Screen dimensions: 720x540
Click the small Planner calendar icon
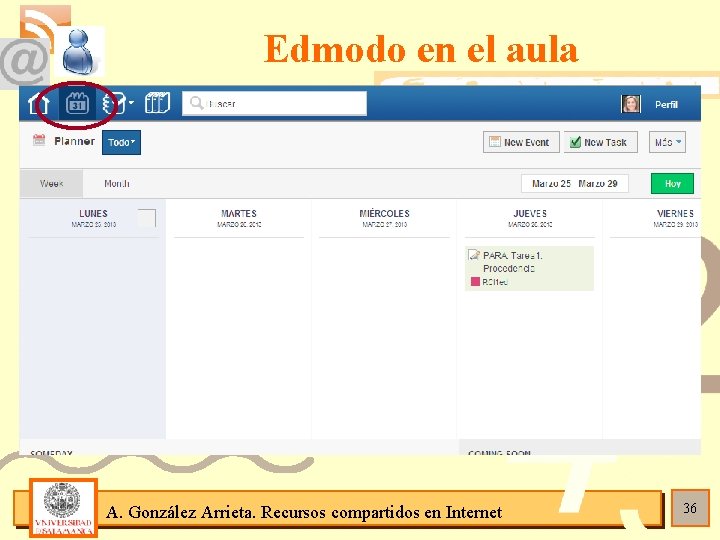39,140
